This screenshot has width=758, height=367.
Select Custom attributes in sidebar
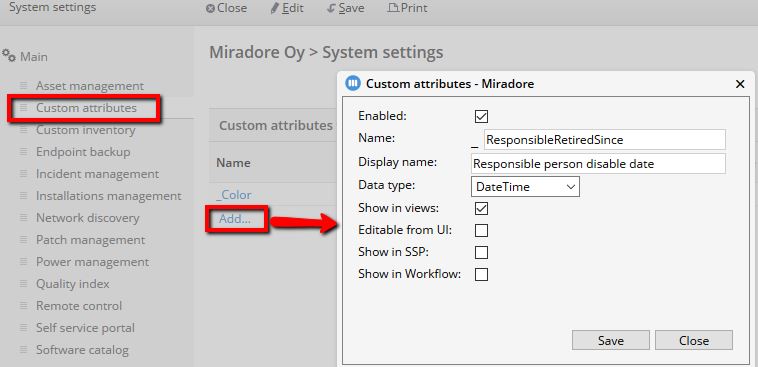86,108
